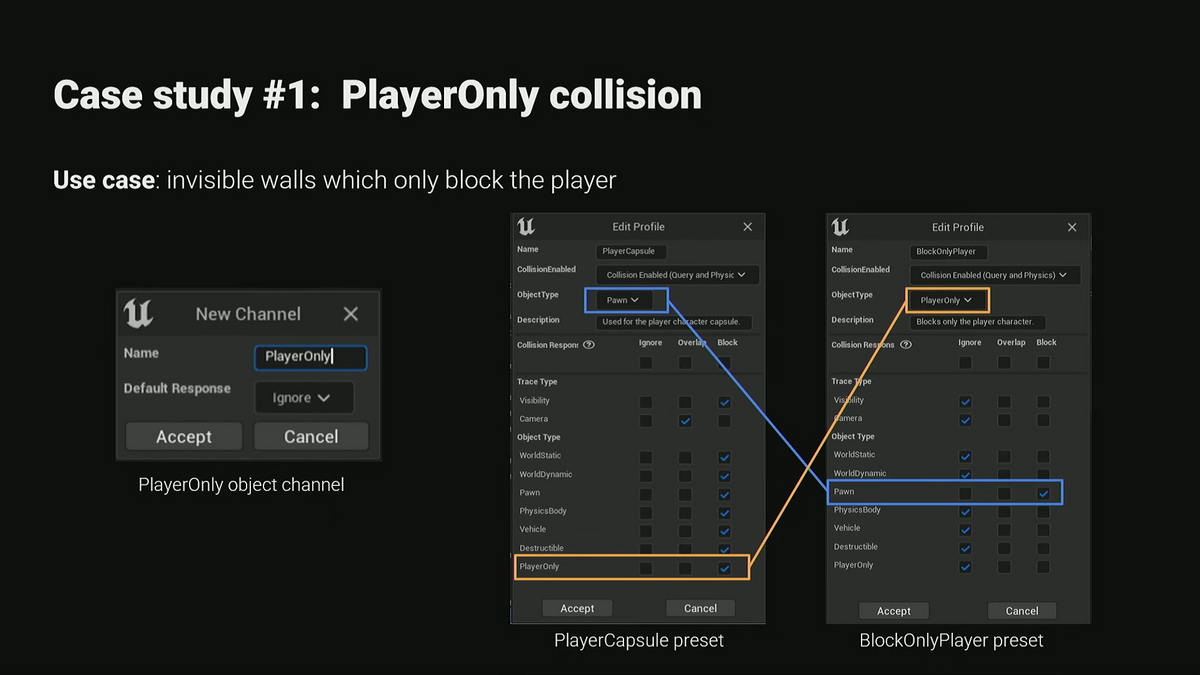Click Accept in the New Channel dialog
The width and height of the screenshot is (1200, 675).
pyautogui.click(x=183, y=436)
